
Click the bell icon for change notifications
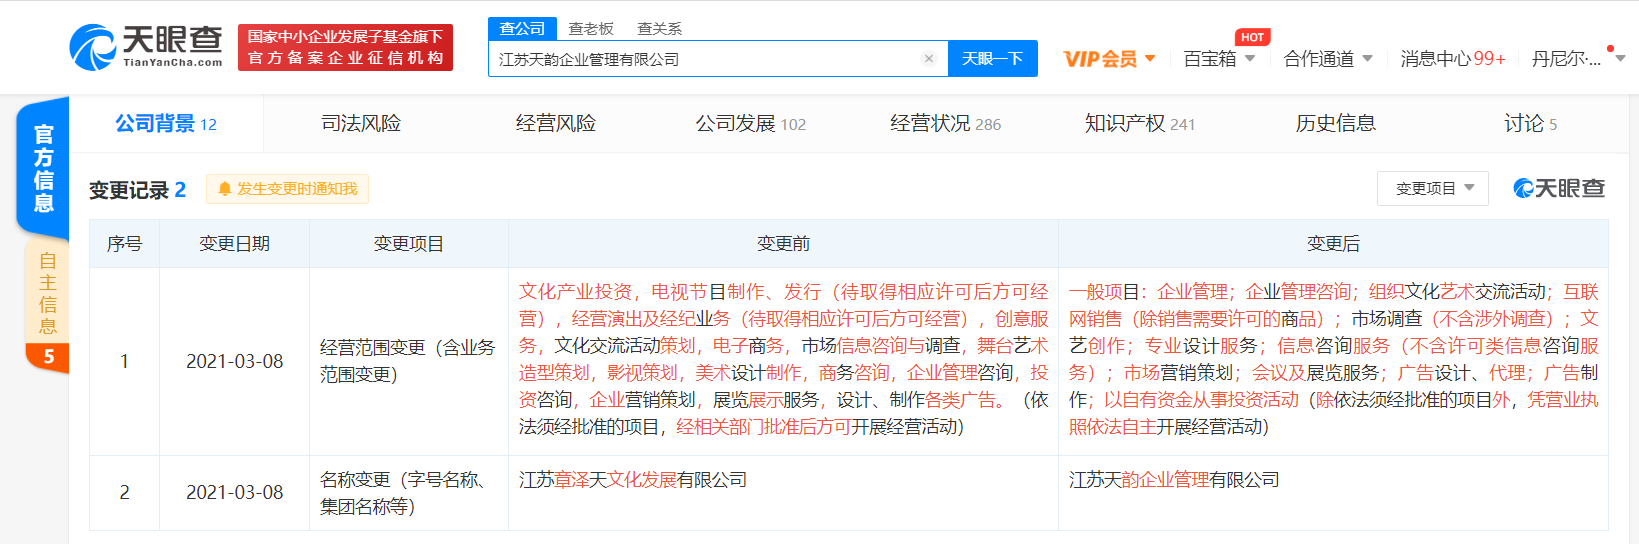tap(224, 189)
